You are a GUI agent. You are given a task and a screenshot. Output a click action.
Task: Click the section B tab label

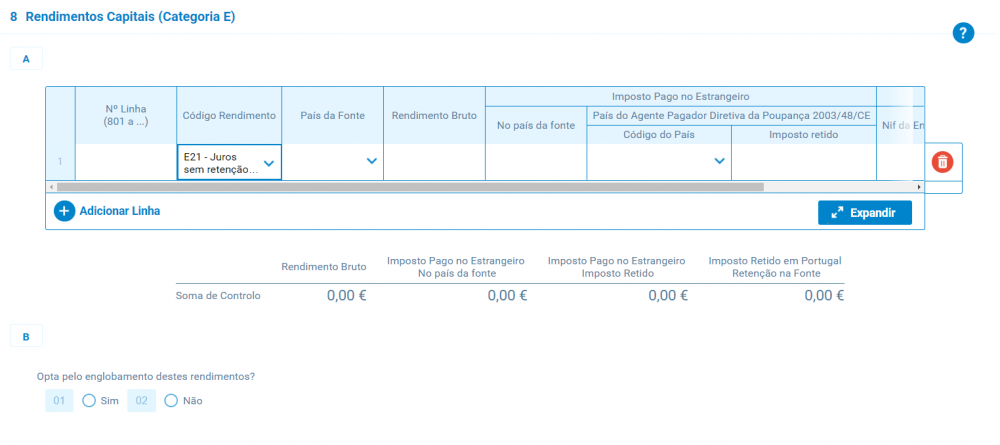tap(26, 338)
